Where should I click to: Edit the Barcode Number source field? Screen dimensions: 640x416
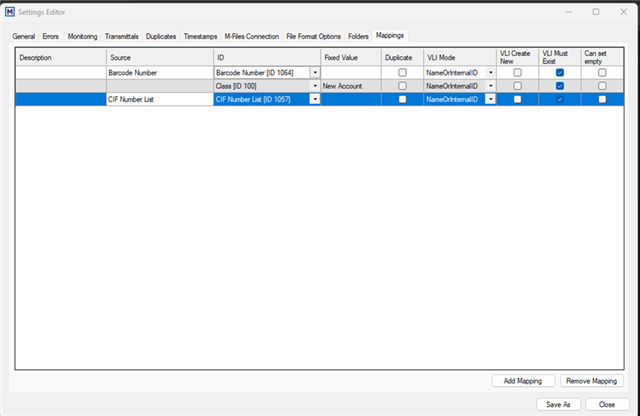click(158, 73)
